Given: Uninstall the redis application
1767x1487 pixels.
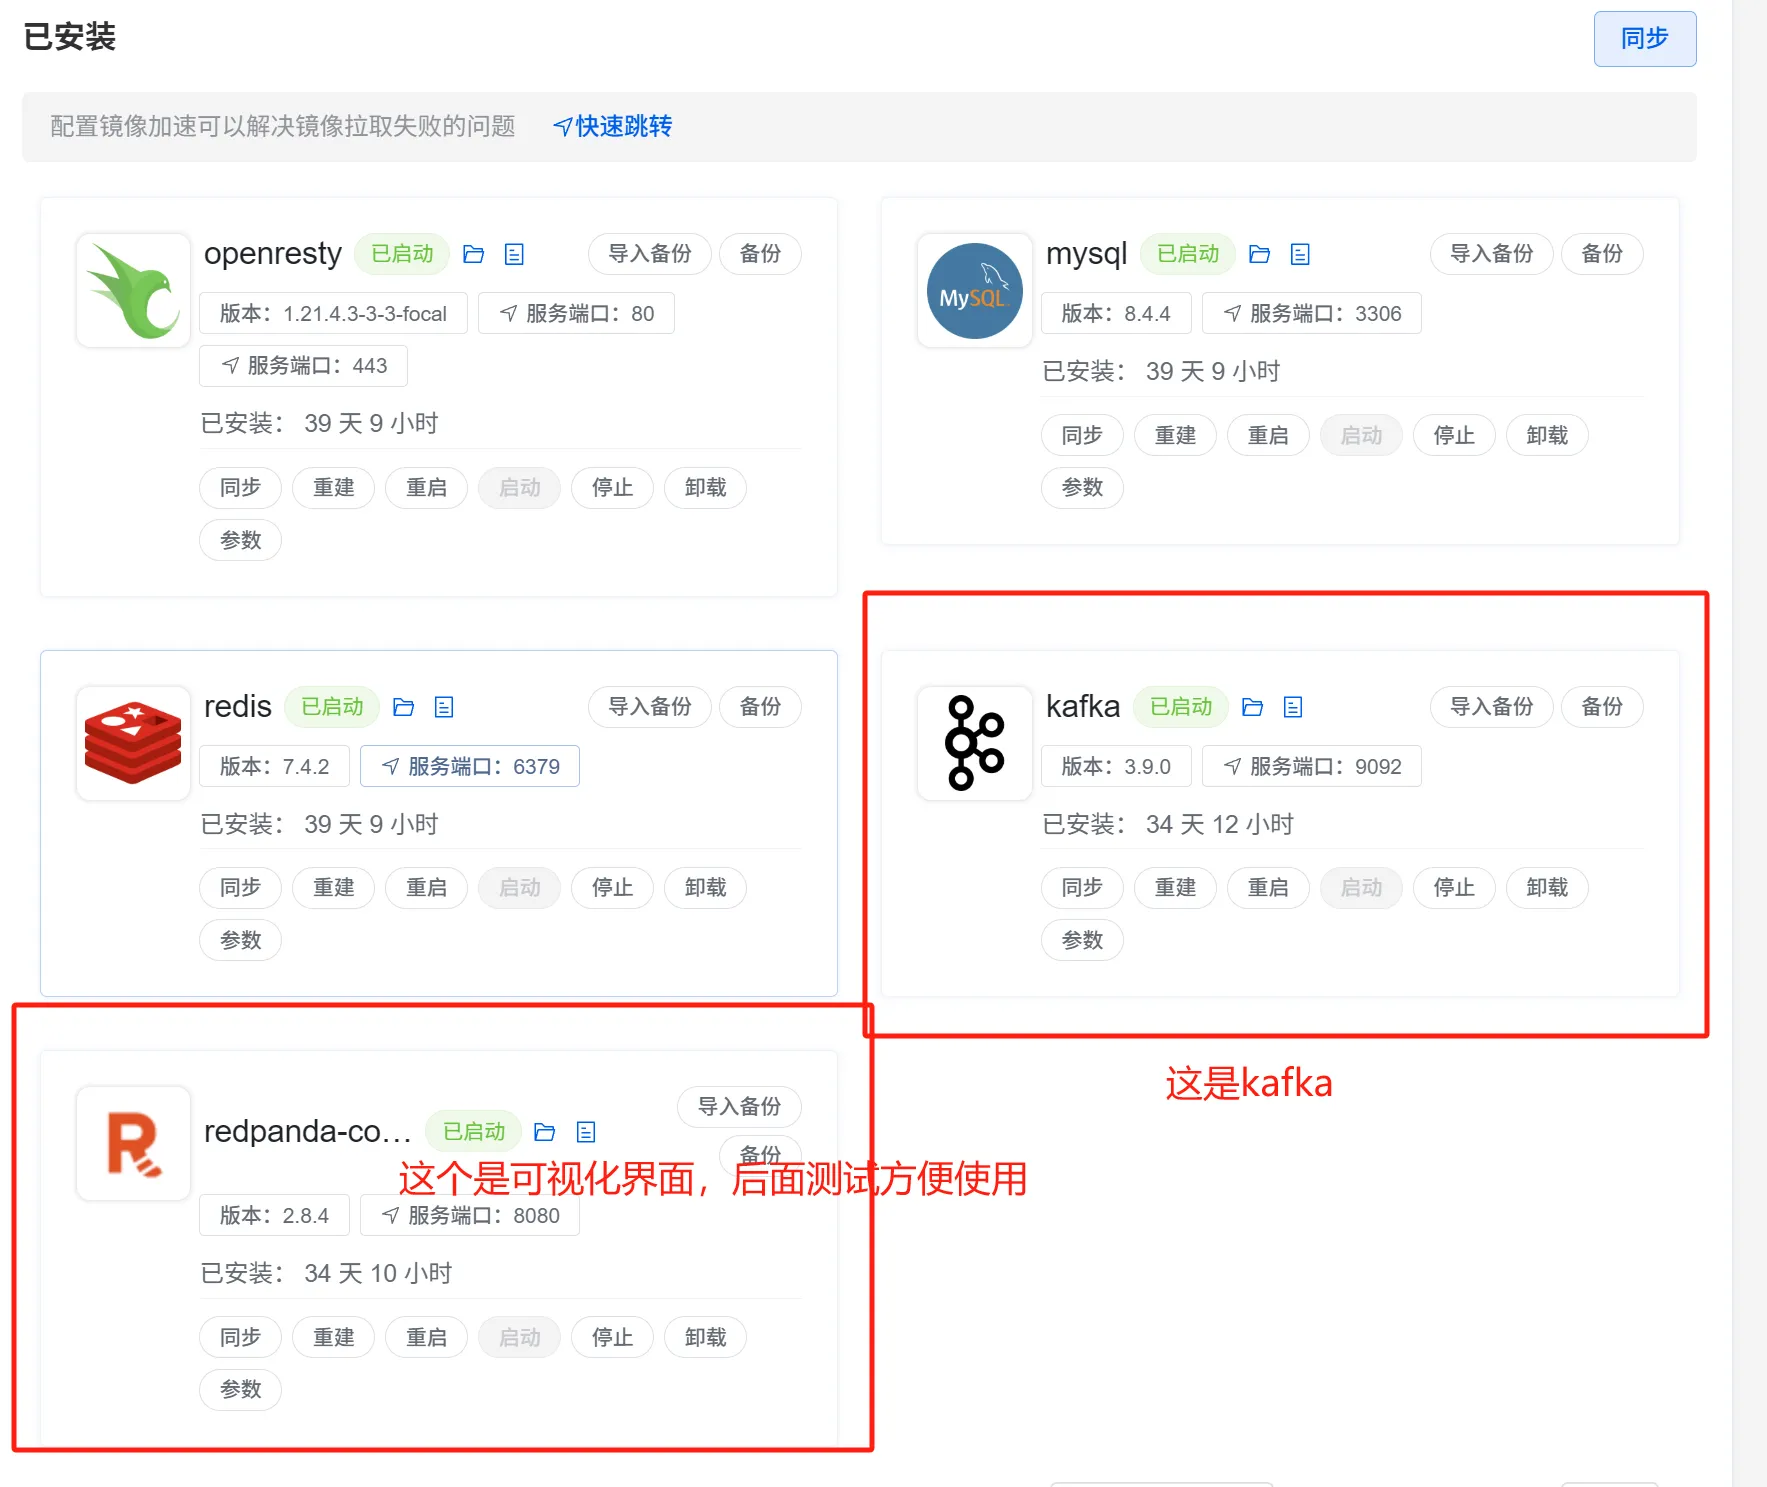Looking at the screenshot, I should pyautogui.click(x=705, y=888).
